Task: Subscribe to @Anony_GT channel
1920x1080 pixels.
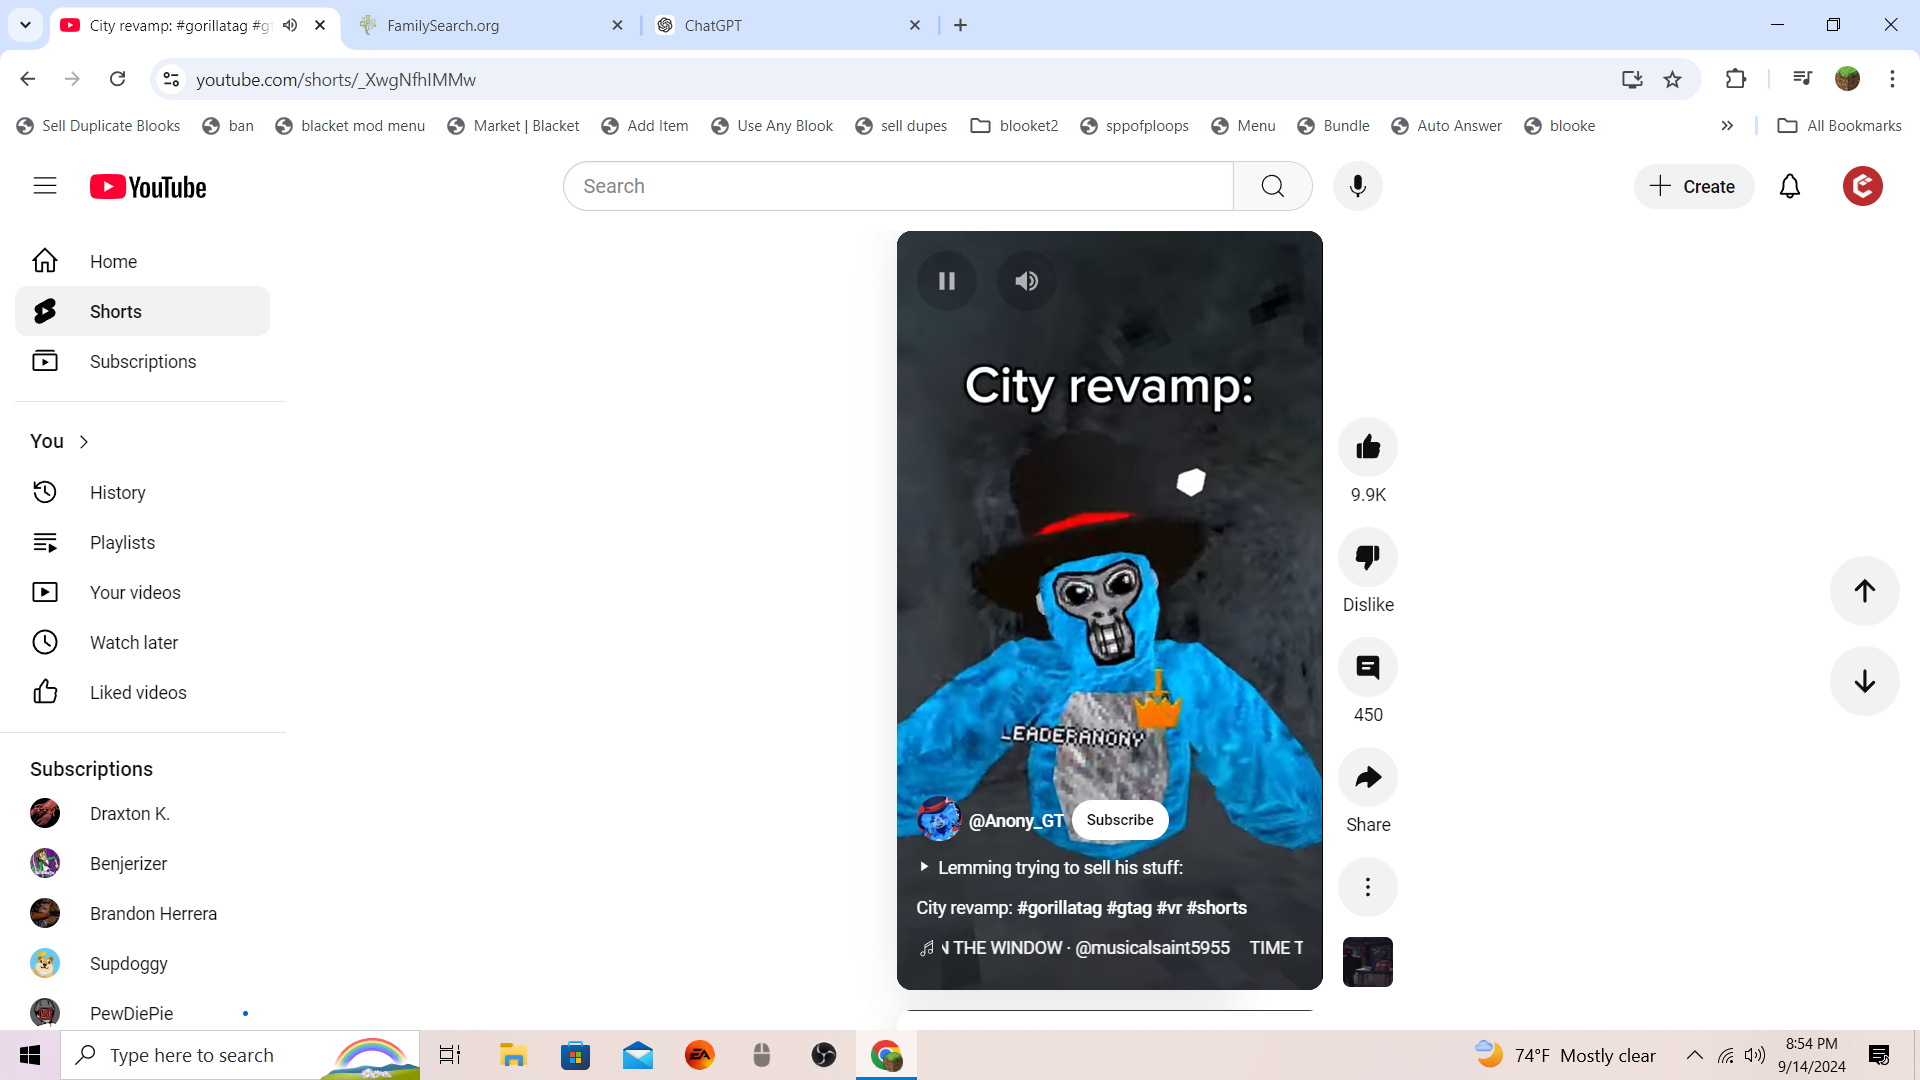Action: tap(1119, 820)
